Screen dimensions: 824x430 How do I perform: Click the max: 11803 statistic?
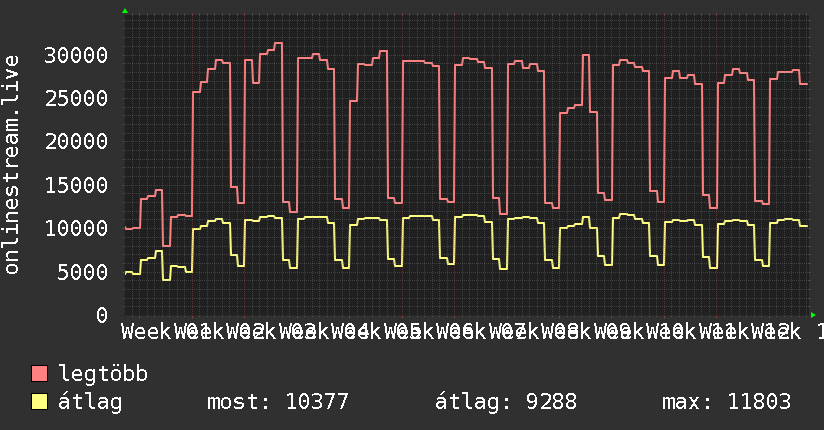pos(726,402)
